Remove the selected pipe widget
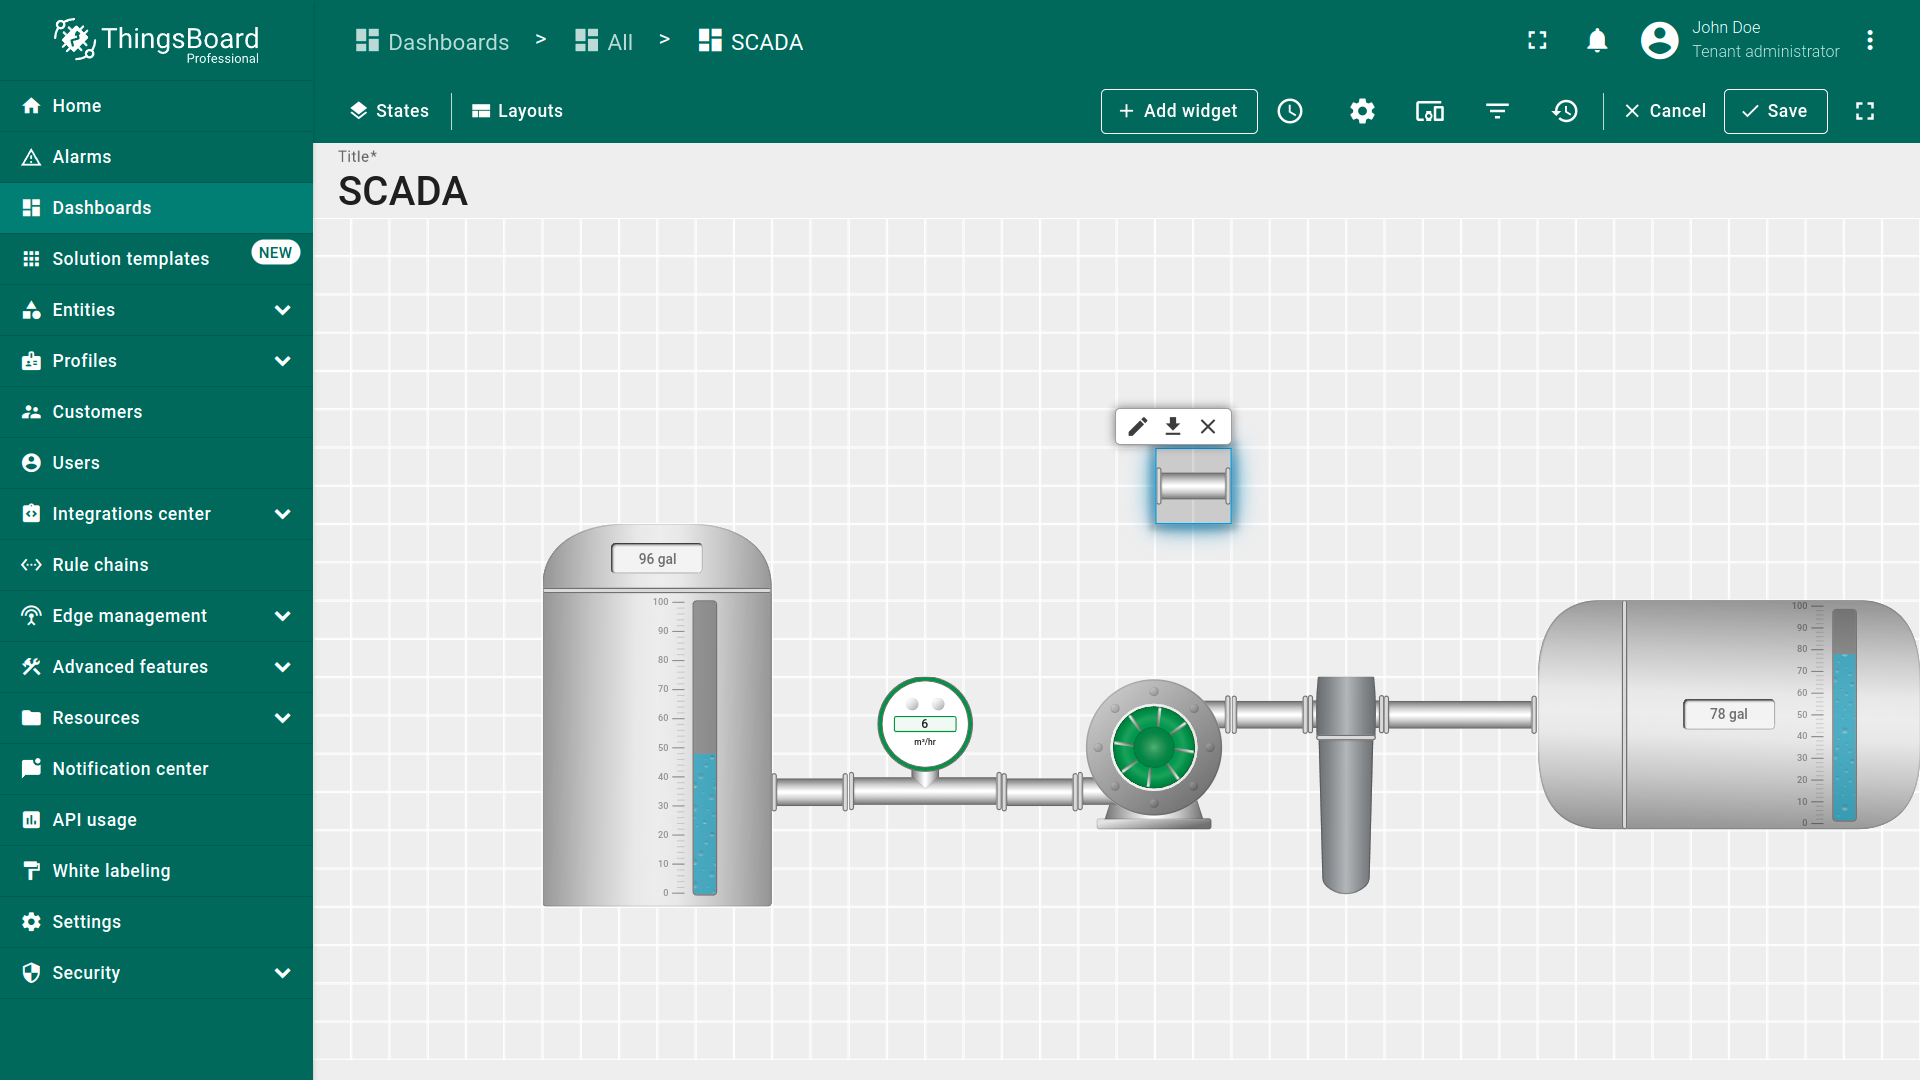The image size is (1920, 1080). click(1208, 427)
